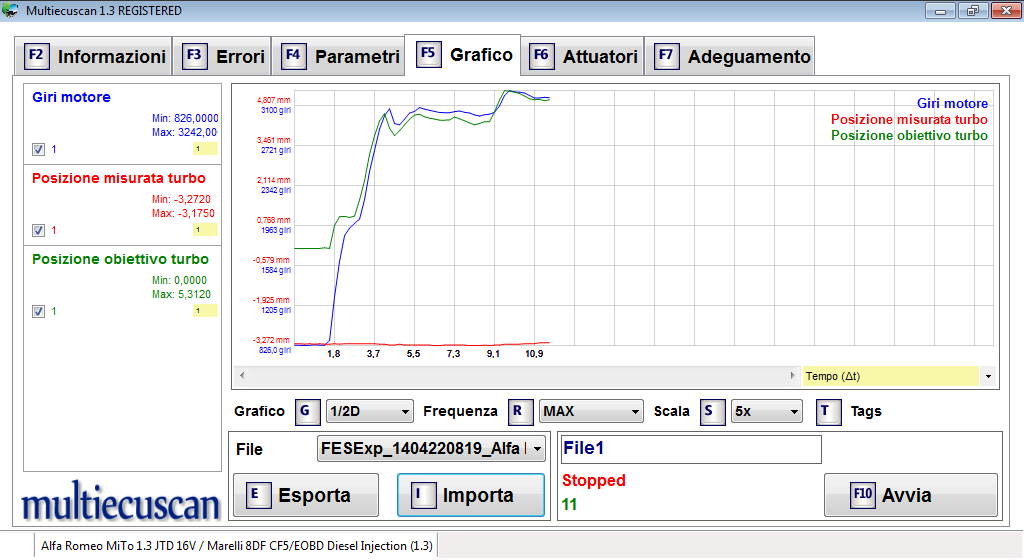The width and height of the screenshot is (1024, 560).
Task: Expand the Frequenza MAX dropdown
Action: pos(590,411)
